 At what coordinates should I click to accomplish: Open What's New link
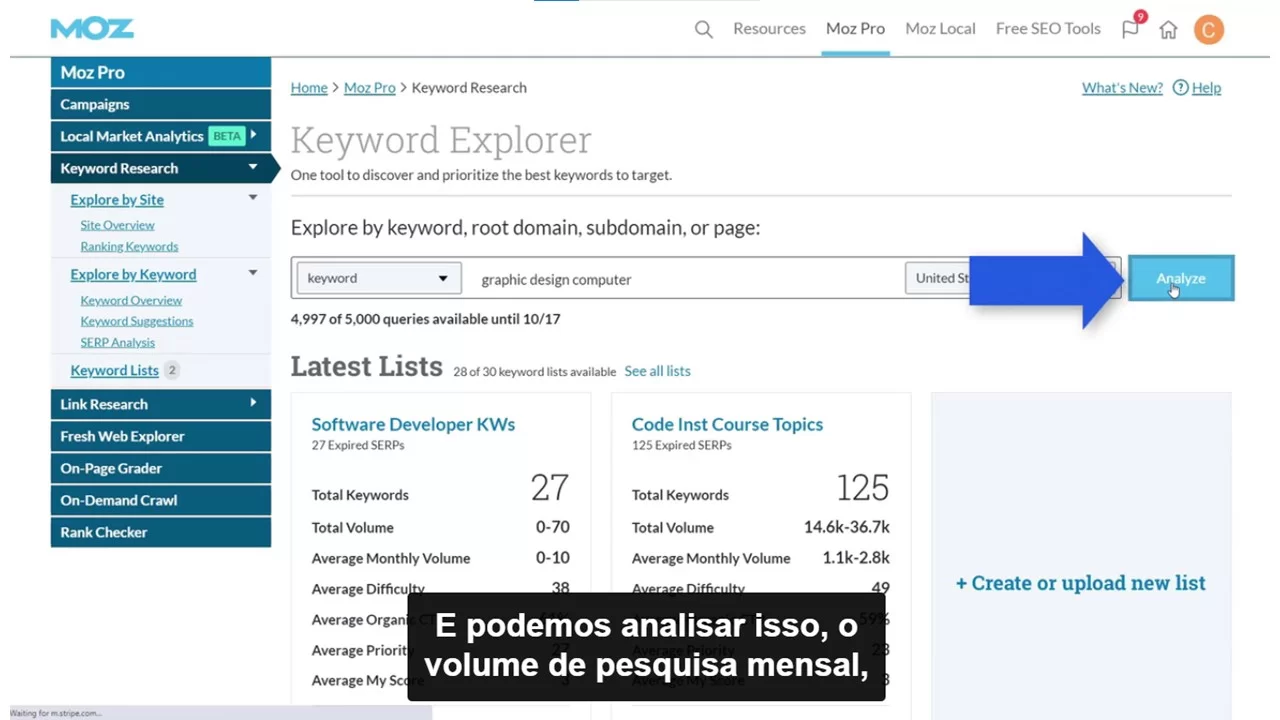click(1122, 88)
